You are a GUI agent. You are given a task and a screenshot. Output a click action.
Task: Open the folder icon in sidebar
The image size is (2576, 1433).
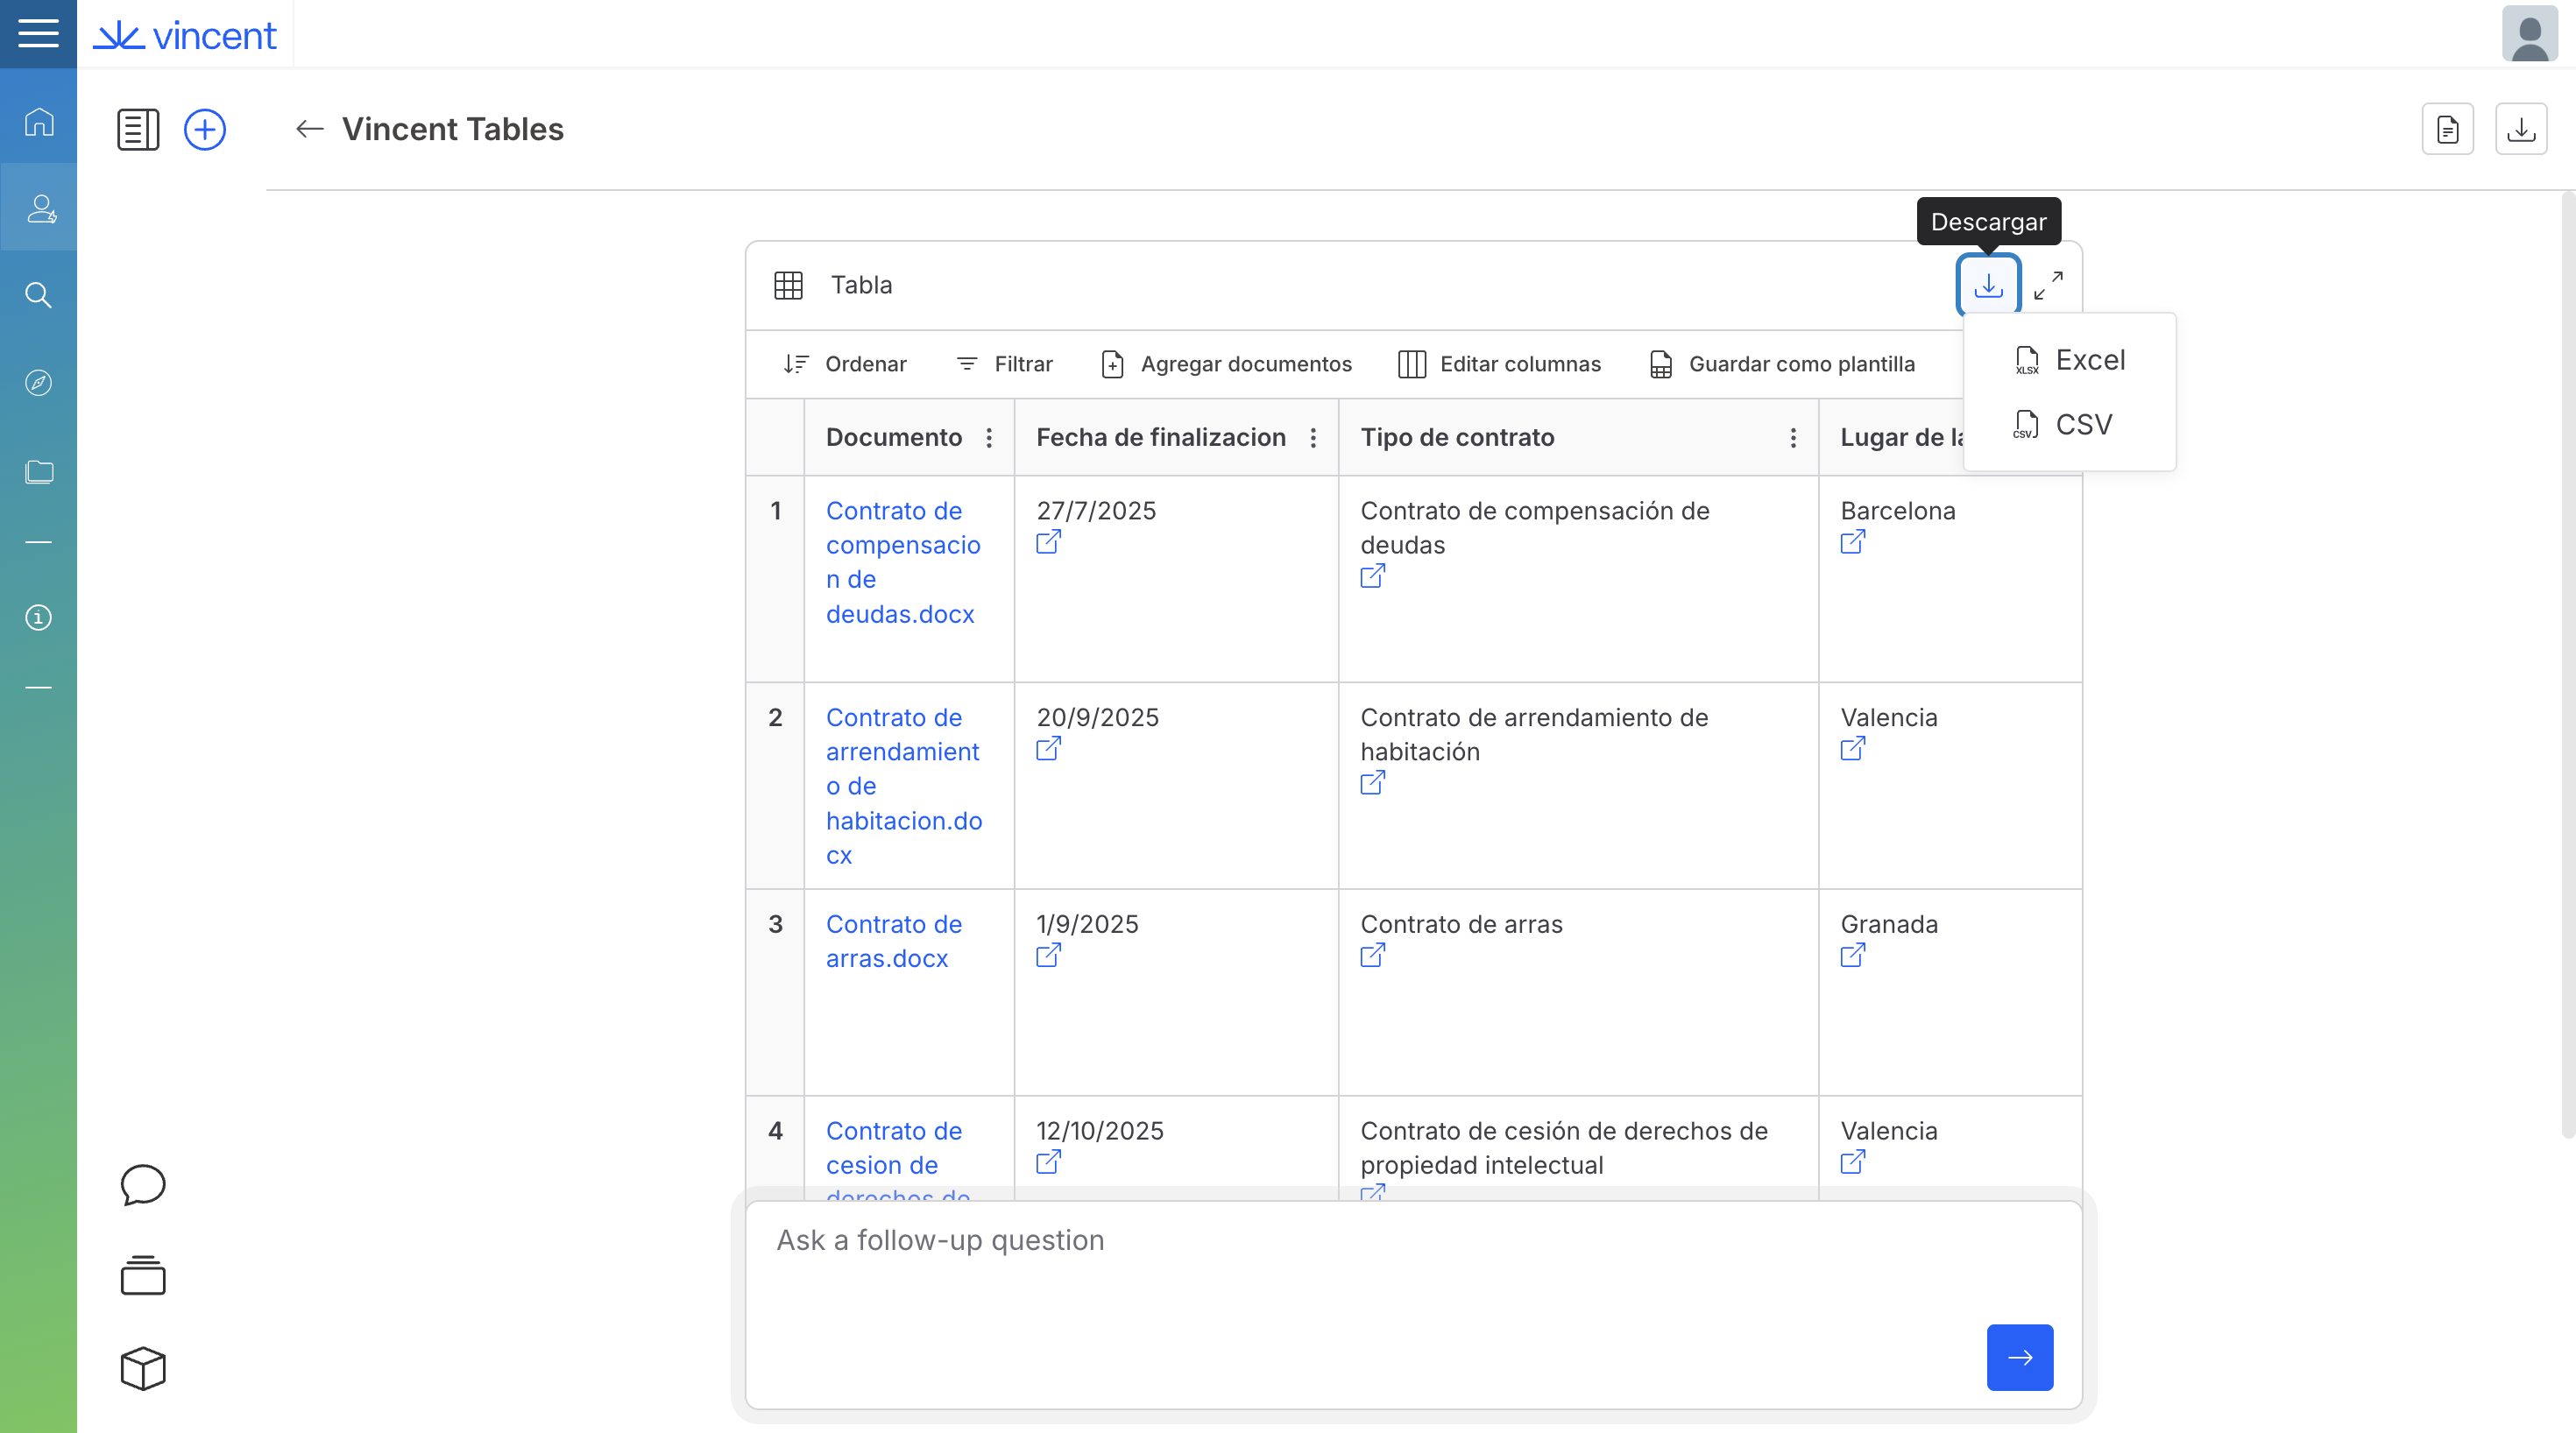click(39, 471)
